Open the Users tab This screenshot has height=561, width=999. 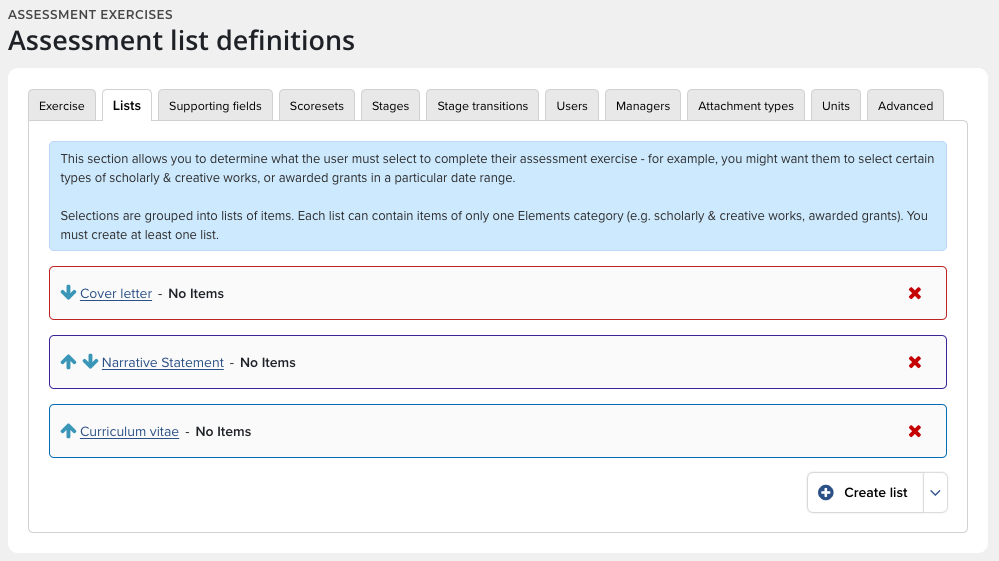click(572, 106)
